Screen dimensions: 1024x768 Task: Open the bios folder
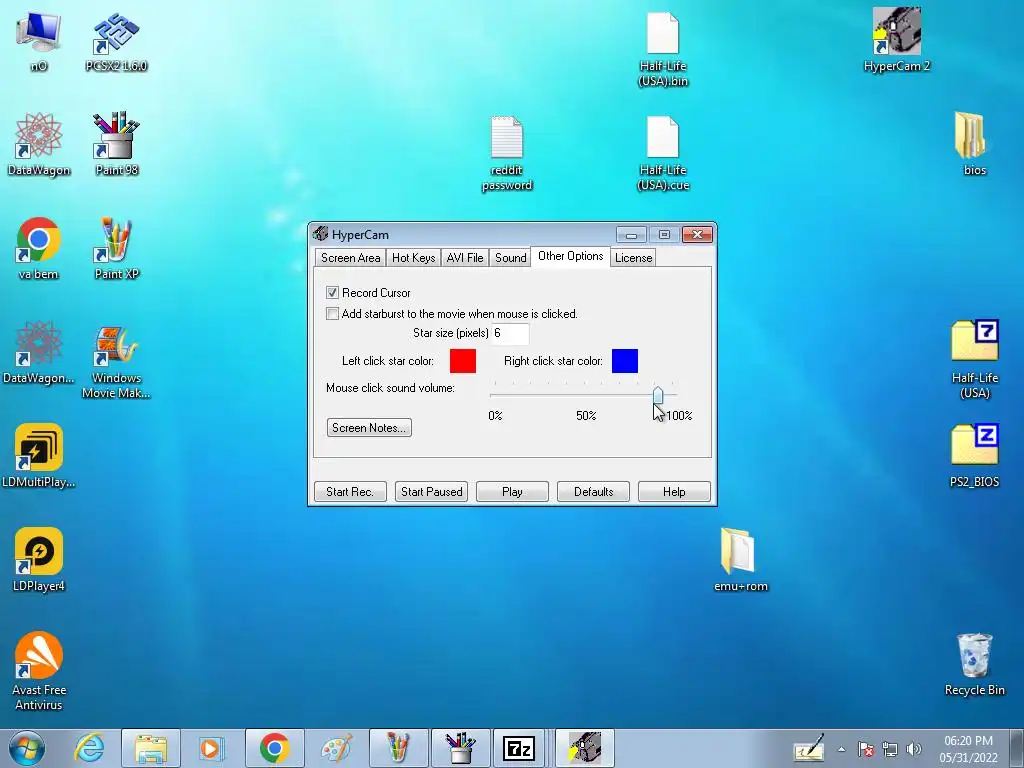pos(974,144)
